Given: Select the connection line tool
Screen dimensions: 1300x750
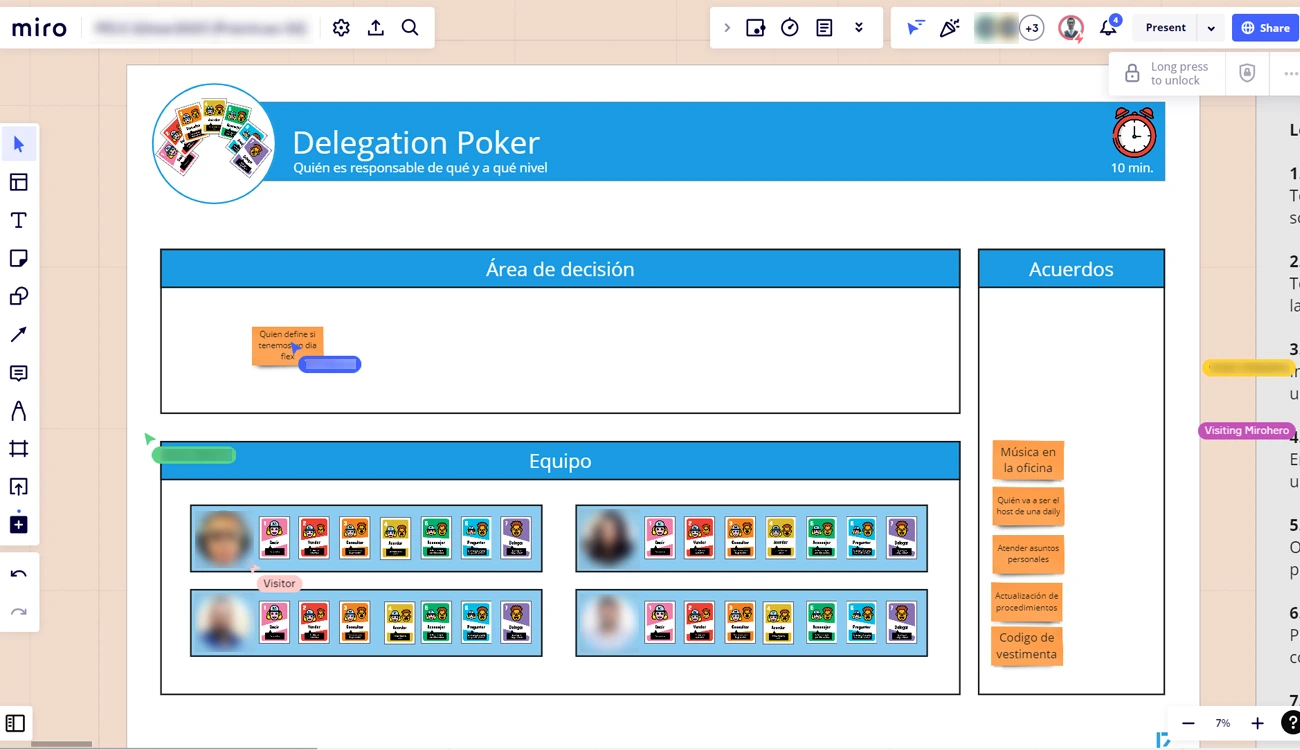Looking at the screenshot, I should [x=18, y=333].
